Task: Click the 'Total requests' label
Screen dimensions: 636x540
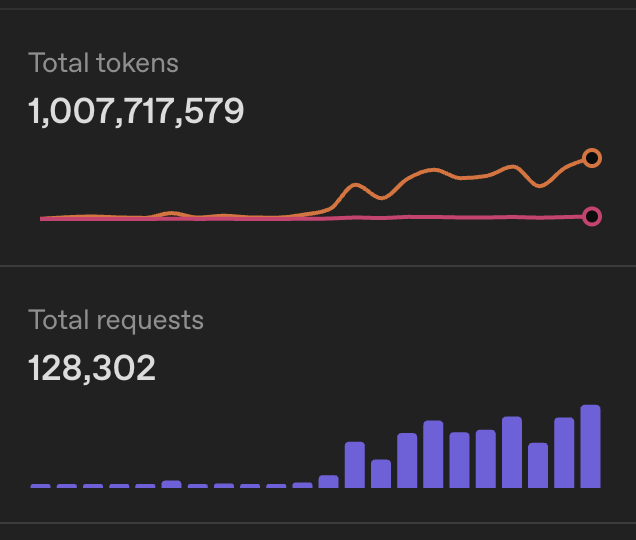Action: [x=116, y=320]
